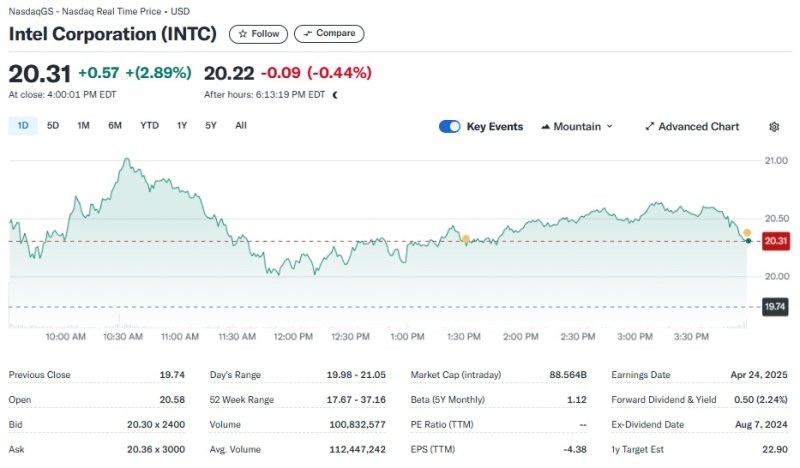The width and height of the screenshot is (800, 468).
Task: Choose the YTD range tab
Action: [x=149, y=126]
